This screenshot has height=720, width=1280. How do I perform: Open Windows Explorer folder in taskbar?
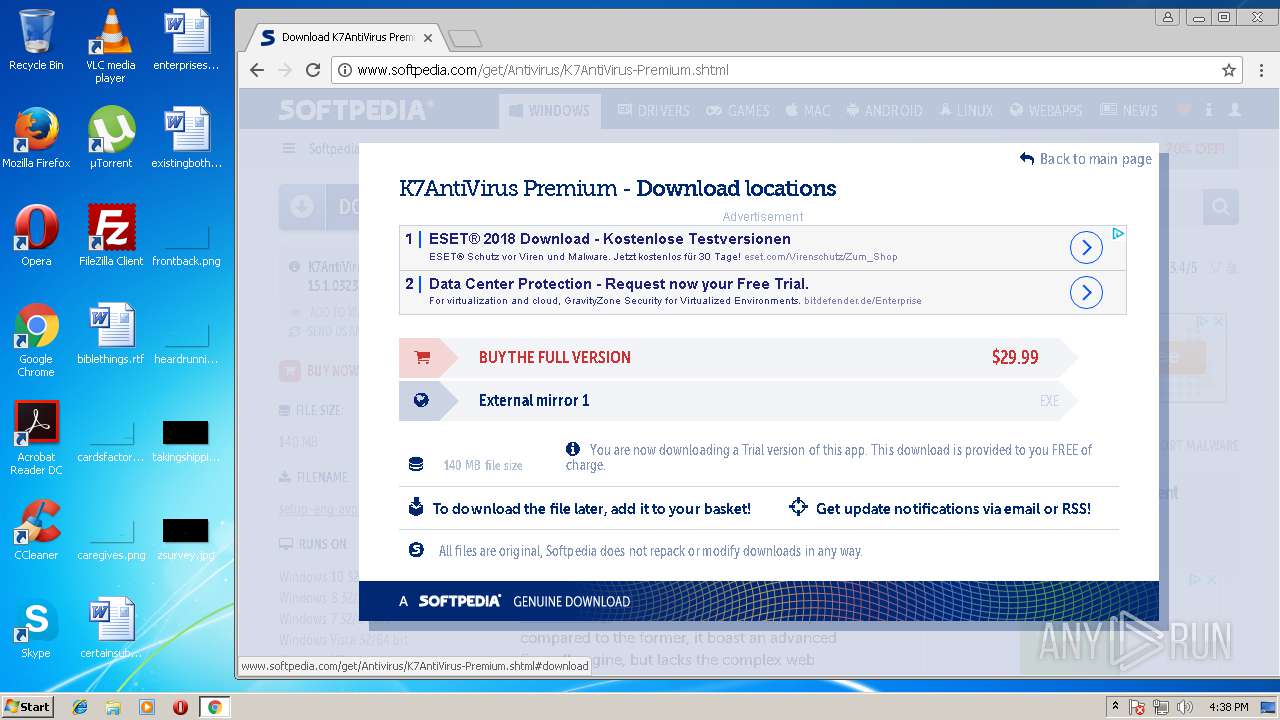(113, 707)
